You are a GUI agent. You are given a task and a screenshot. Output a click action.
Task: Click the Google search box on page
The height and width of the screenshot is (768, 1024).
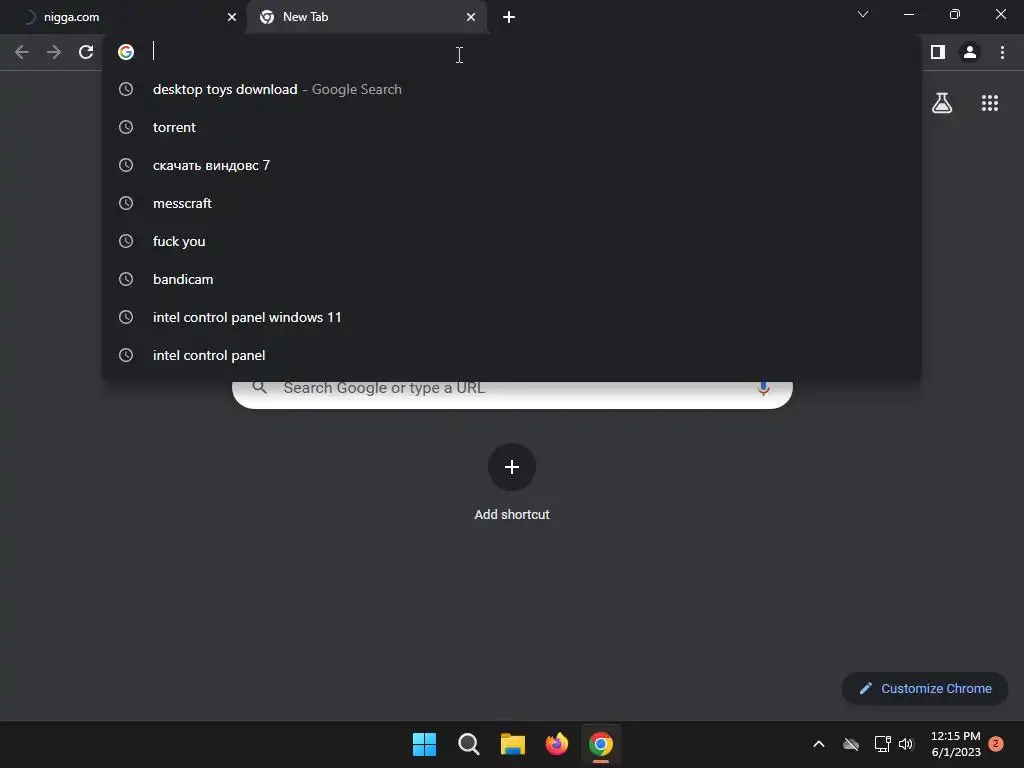click(512, 394)
